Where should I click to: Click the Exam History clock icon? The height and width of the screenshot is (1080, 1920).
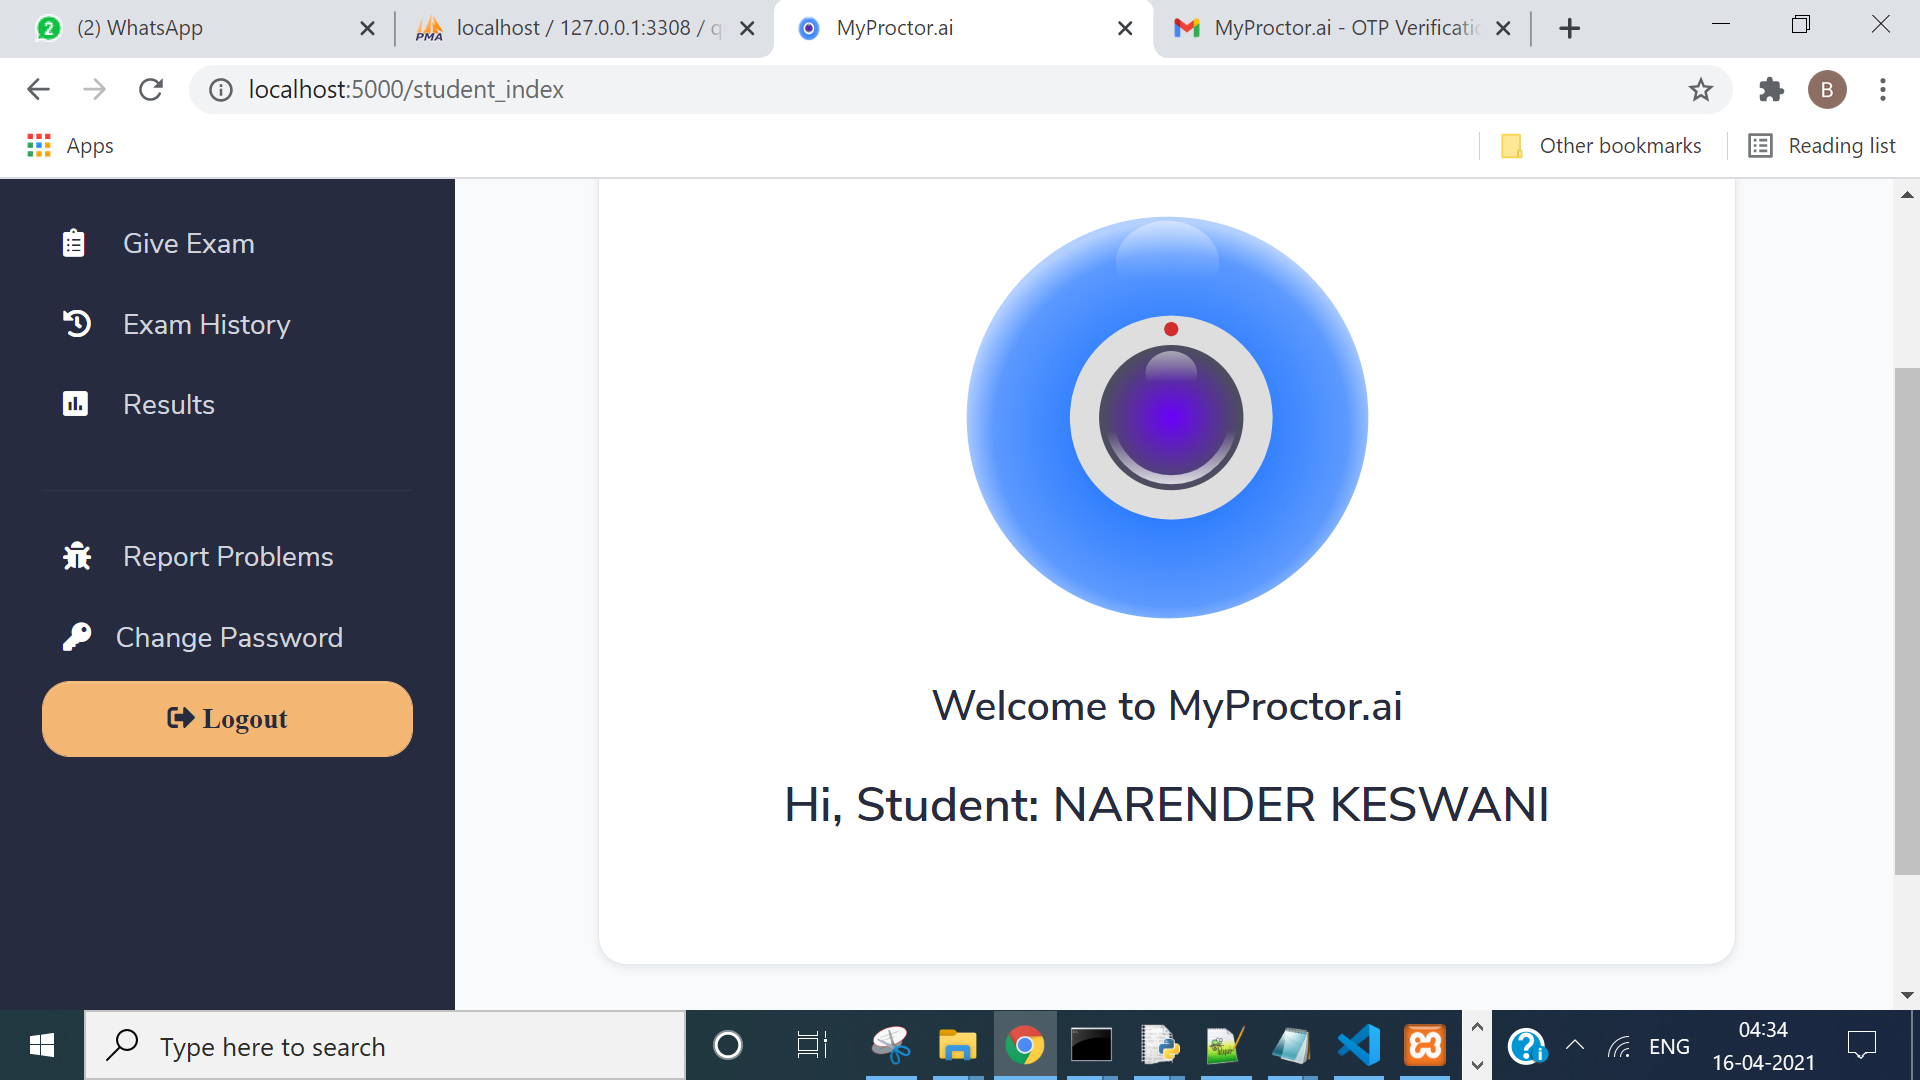coord(76,324)
